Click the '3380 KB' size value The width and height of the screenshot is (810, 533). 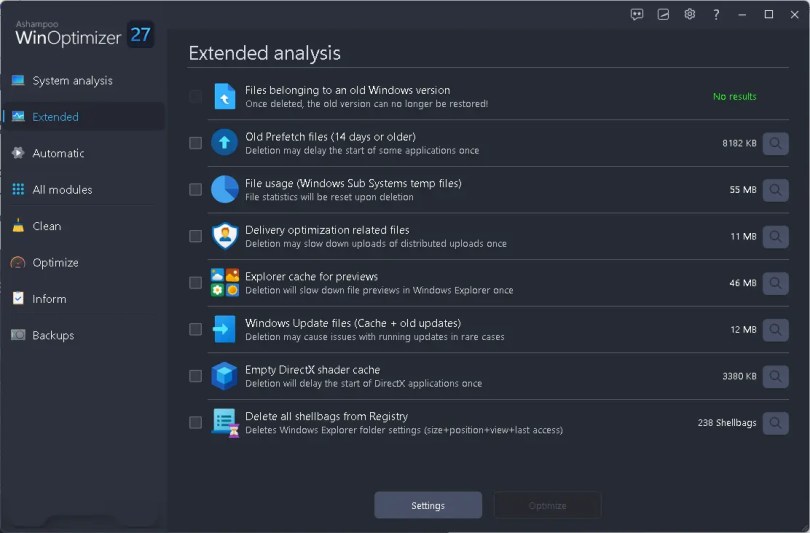click(739, 376)
